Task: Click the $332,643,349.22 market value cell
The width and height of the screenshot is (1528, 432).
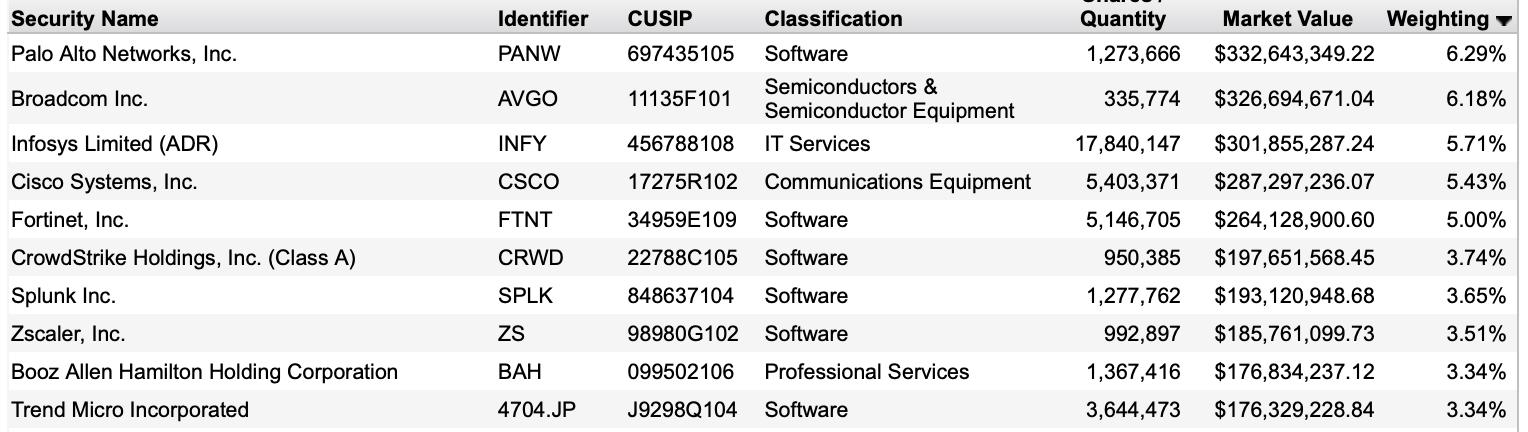Action: tap(1294, 54)
